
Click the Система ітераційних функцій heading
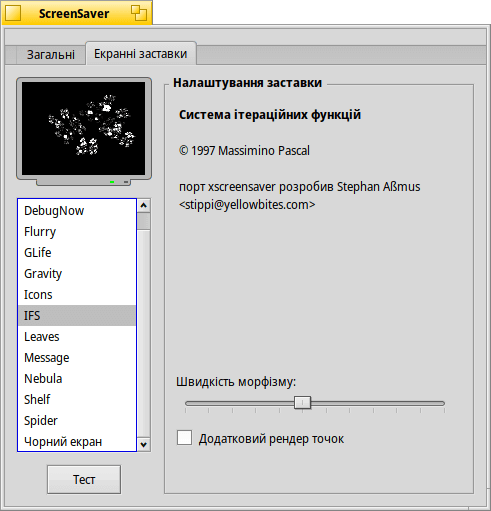click(x=270, y=115)
